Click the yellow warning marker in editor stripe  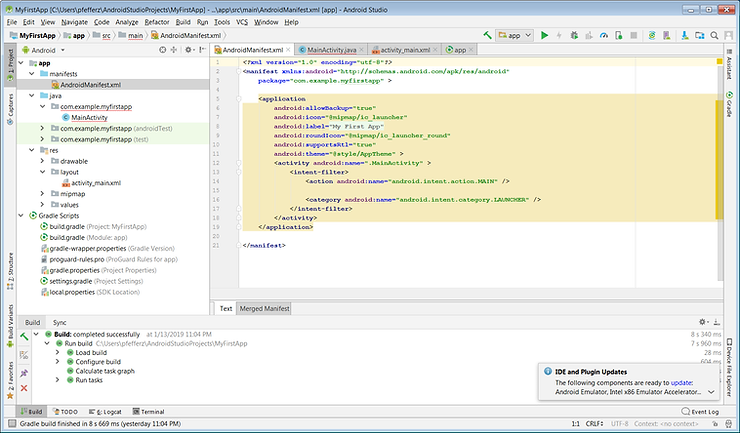coord(719,61)
